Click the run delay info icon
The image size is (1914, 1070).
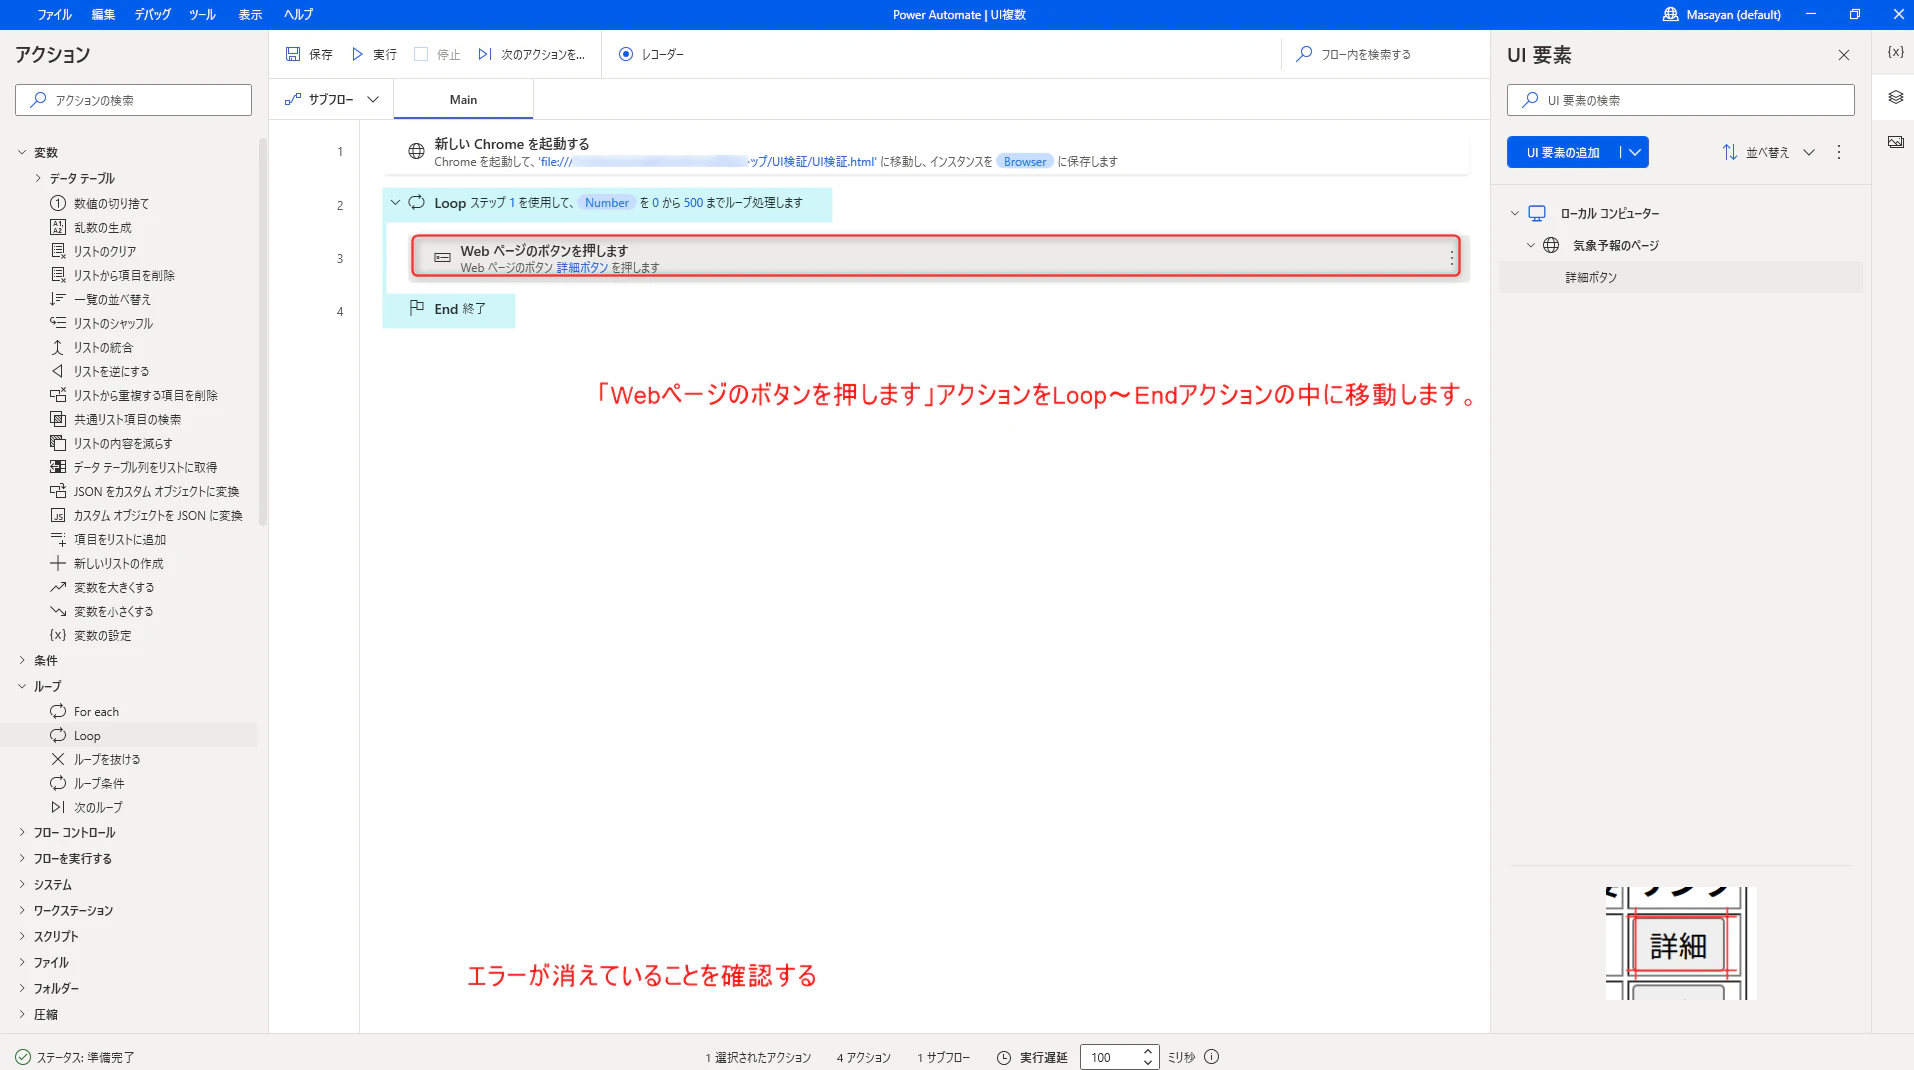click(1211, 1057)
